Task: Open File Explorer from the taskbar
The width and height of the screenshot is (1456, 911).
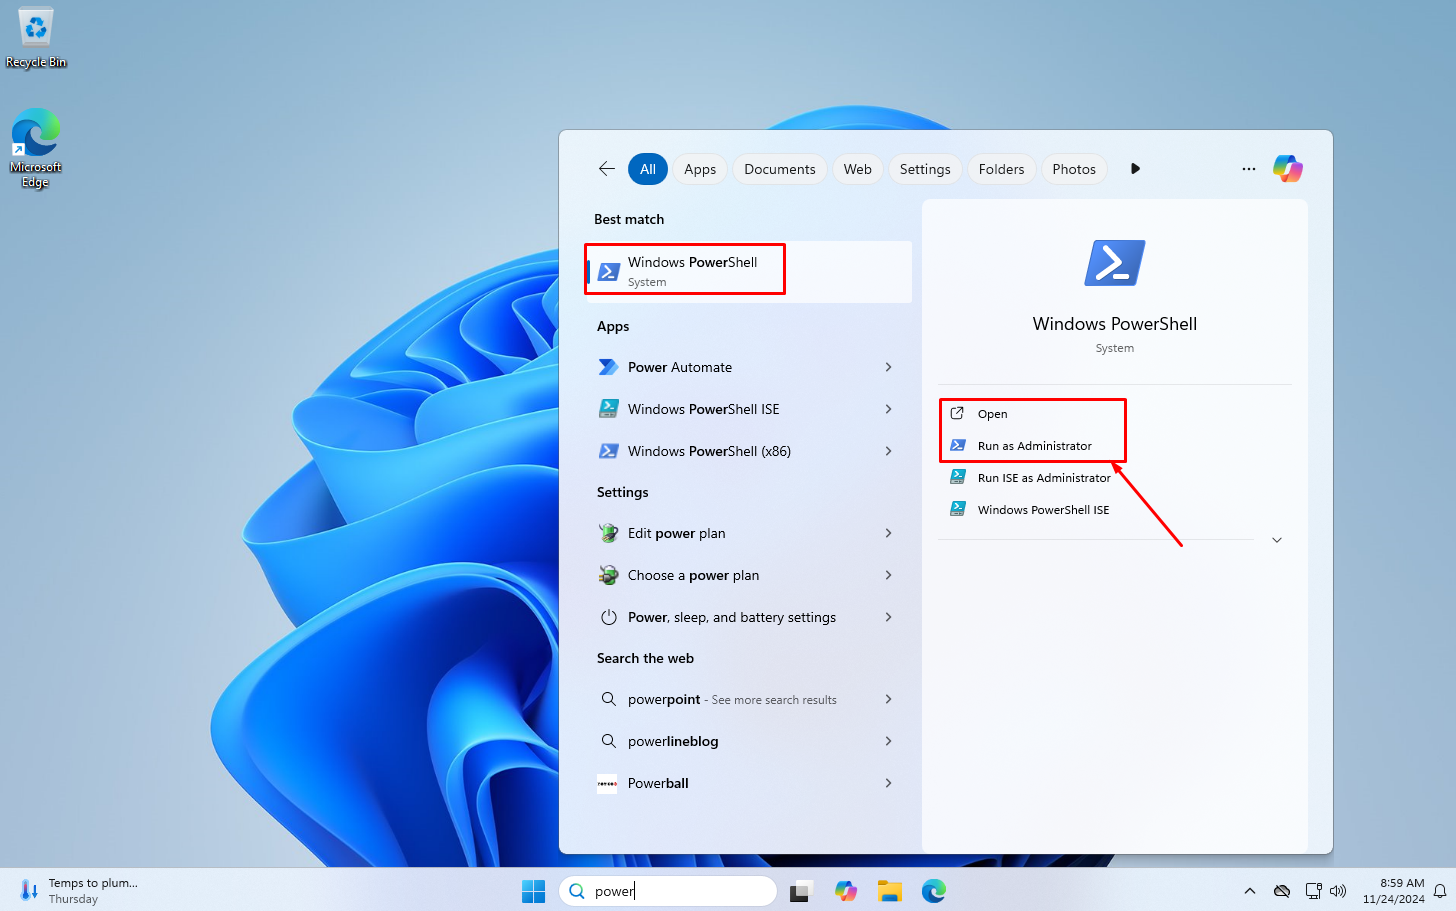Action: 889,890
